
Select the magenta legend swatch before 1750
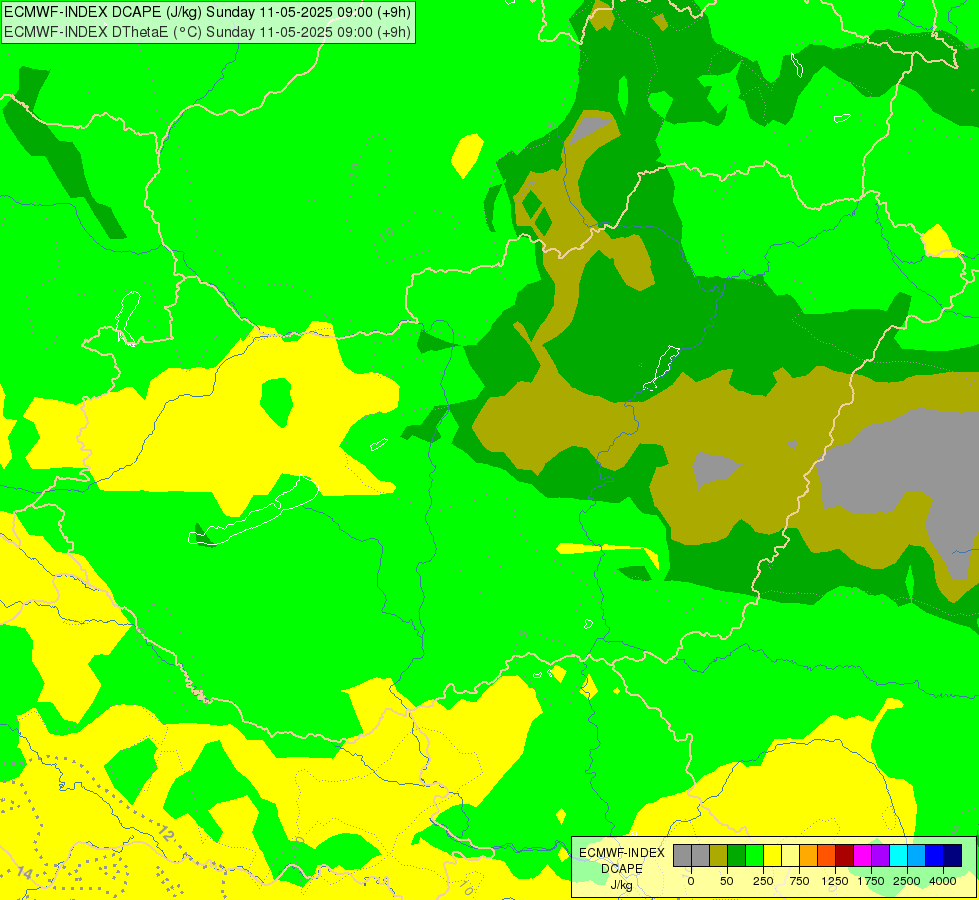pyautogui.click(x=862, y=855)
